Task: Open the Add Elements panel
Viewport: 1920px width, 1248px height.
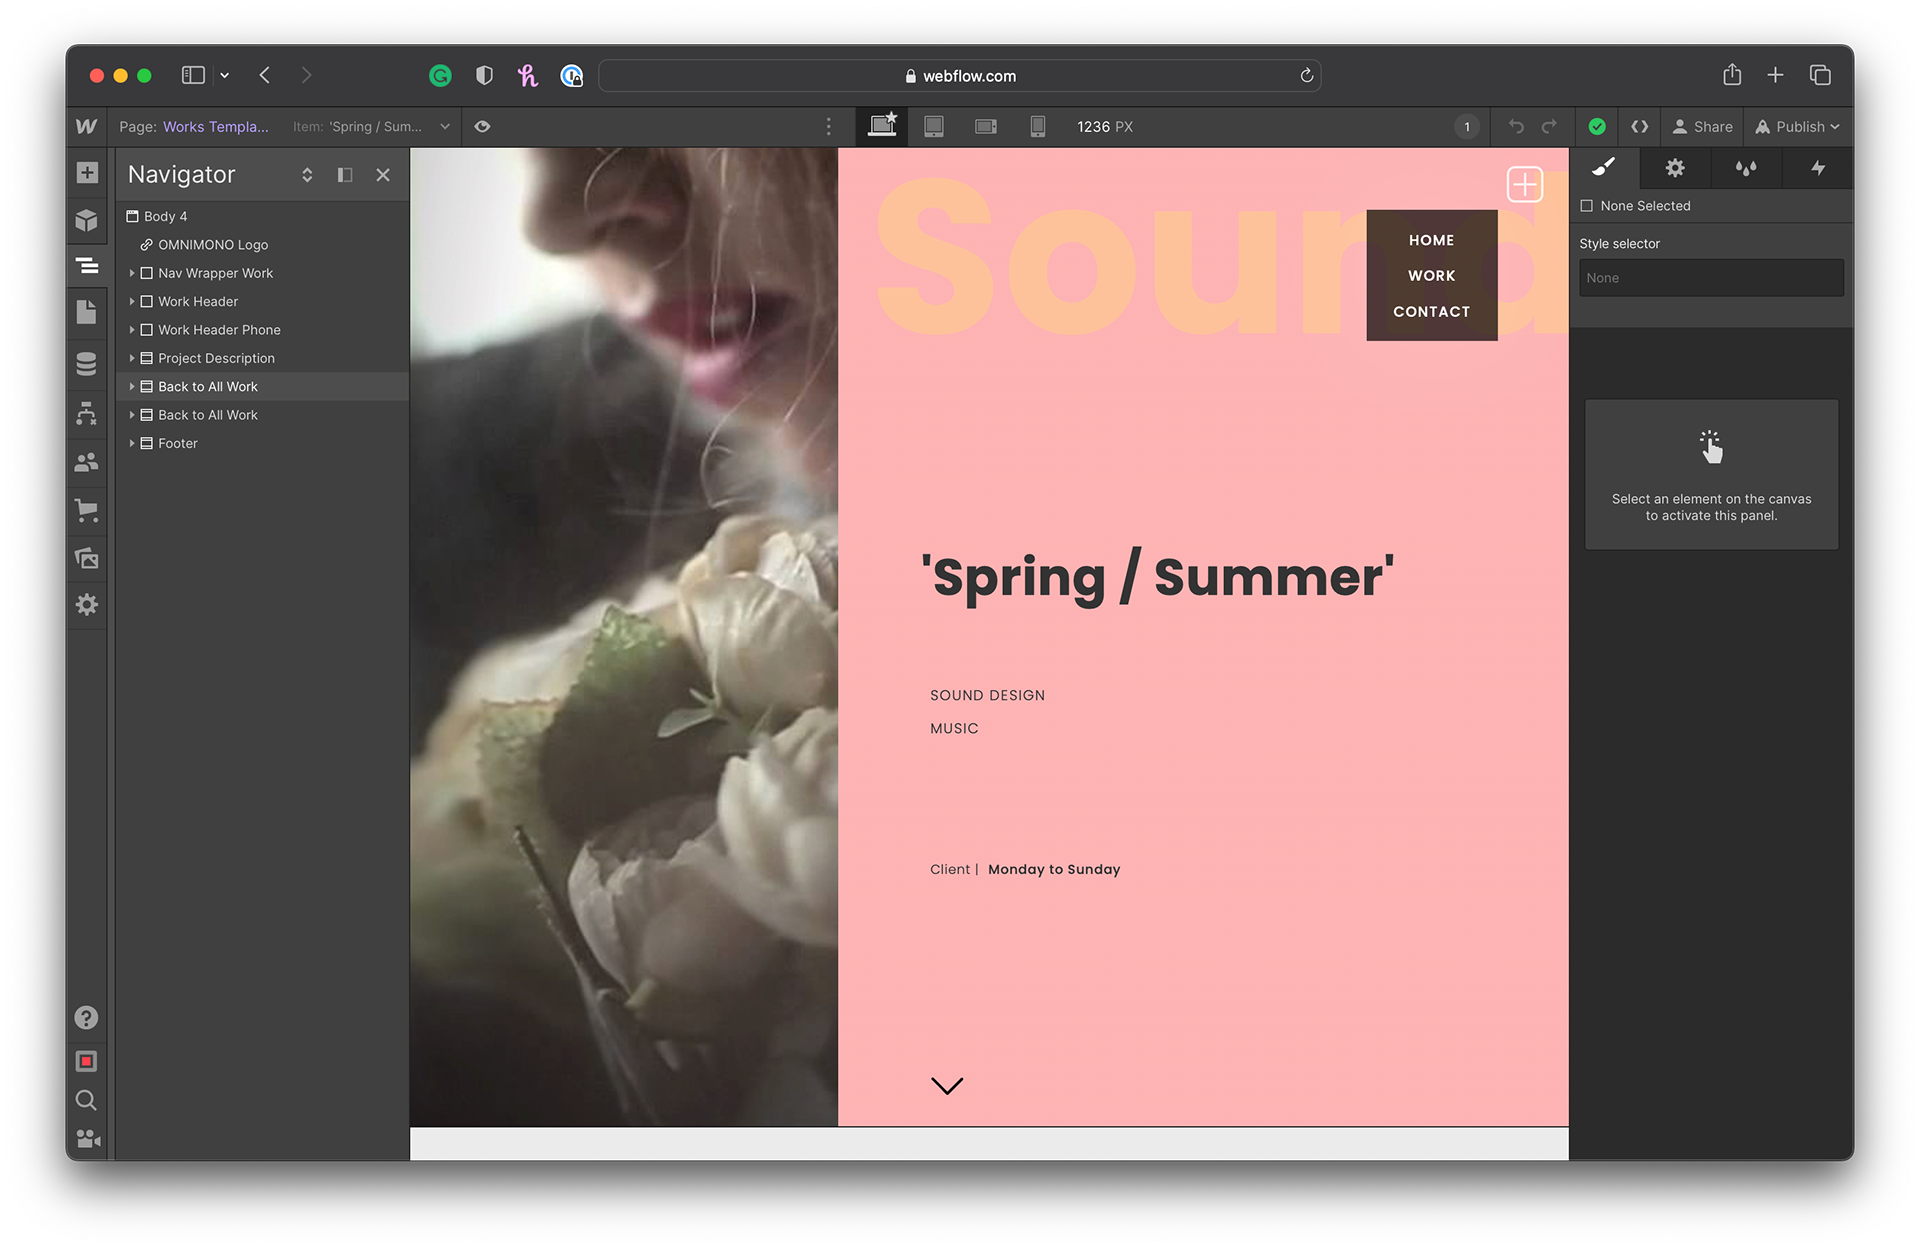Action: (x=87, y=173)
